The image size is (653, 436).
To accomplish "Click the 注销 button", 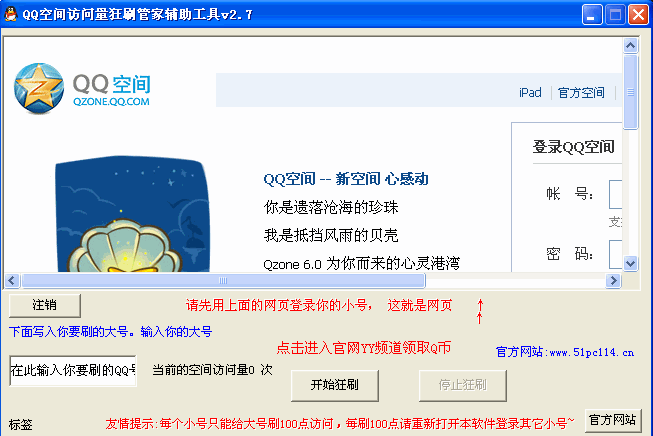I will (x=45, y=305).
